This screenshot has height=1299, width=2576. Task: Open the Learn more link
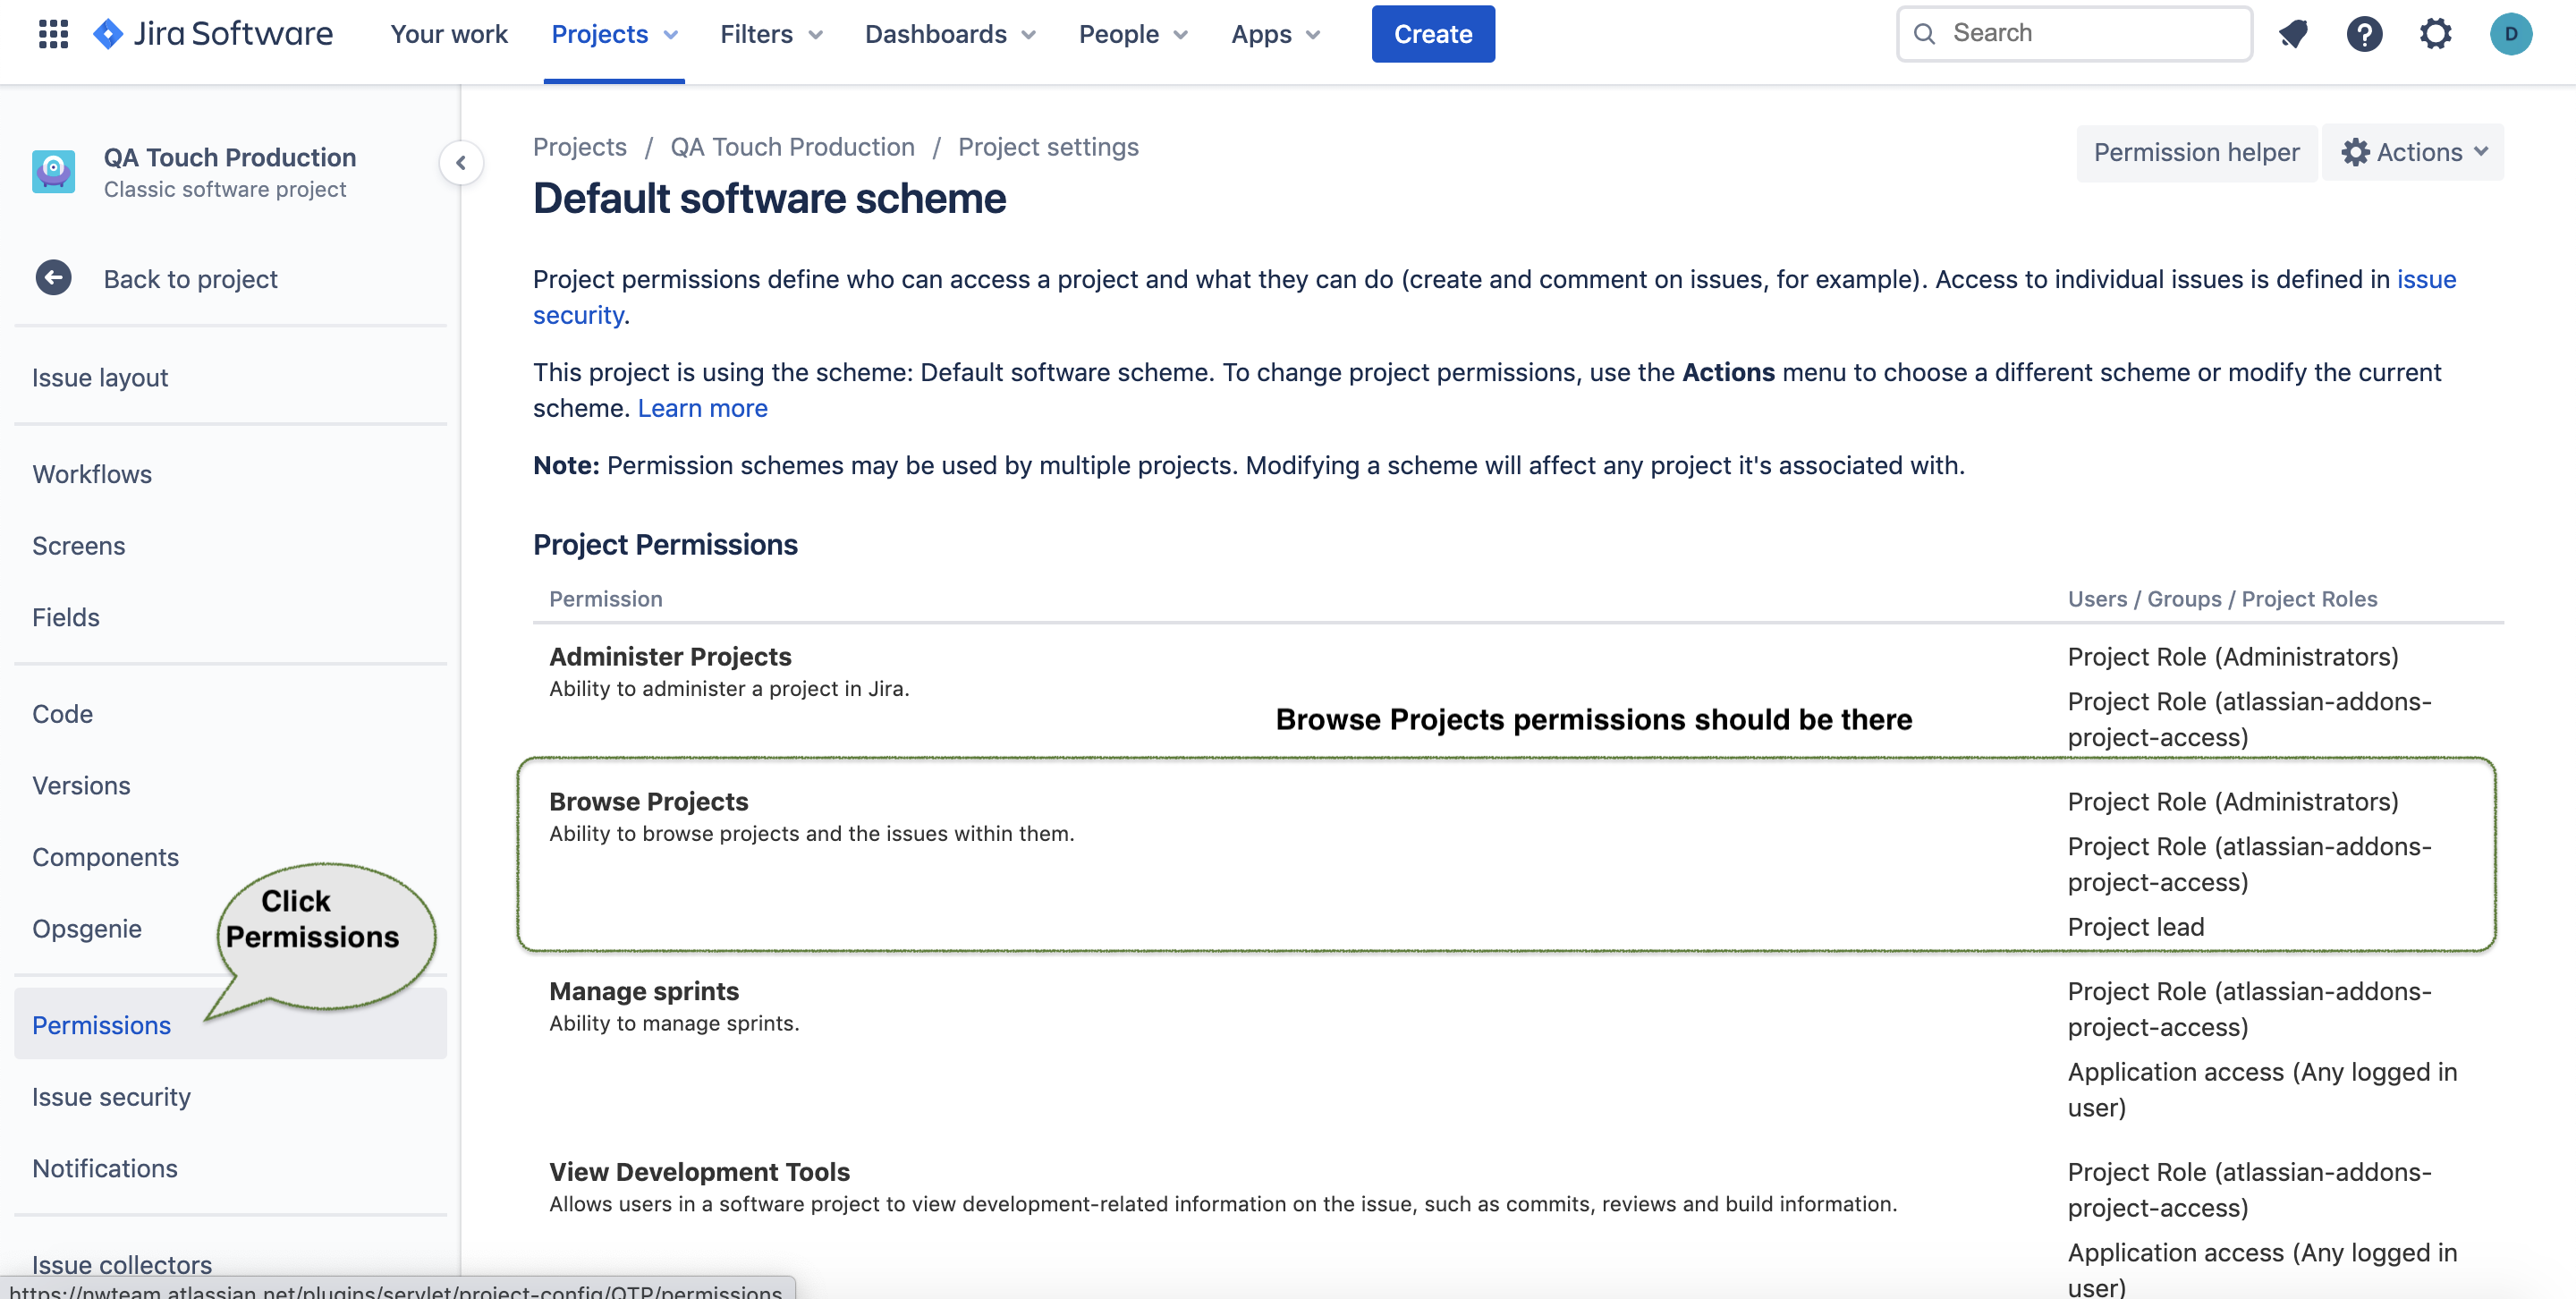point(702,408)
